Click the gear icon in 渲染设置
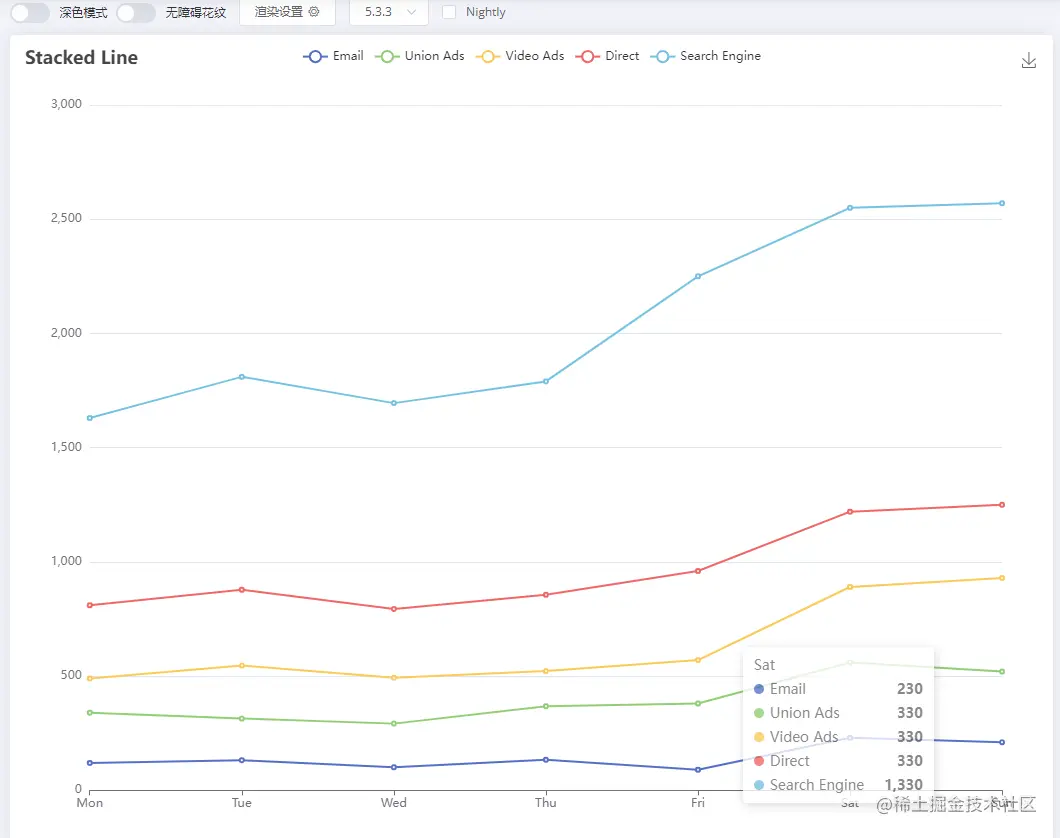This screenshot has width=1060, height=838. tap(314, 11)
